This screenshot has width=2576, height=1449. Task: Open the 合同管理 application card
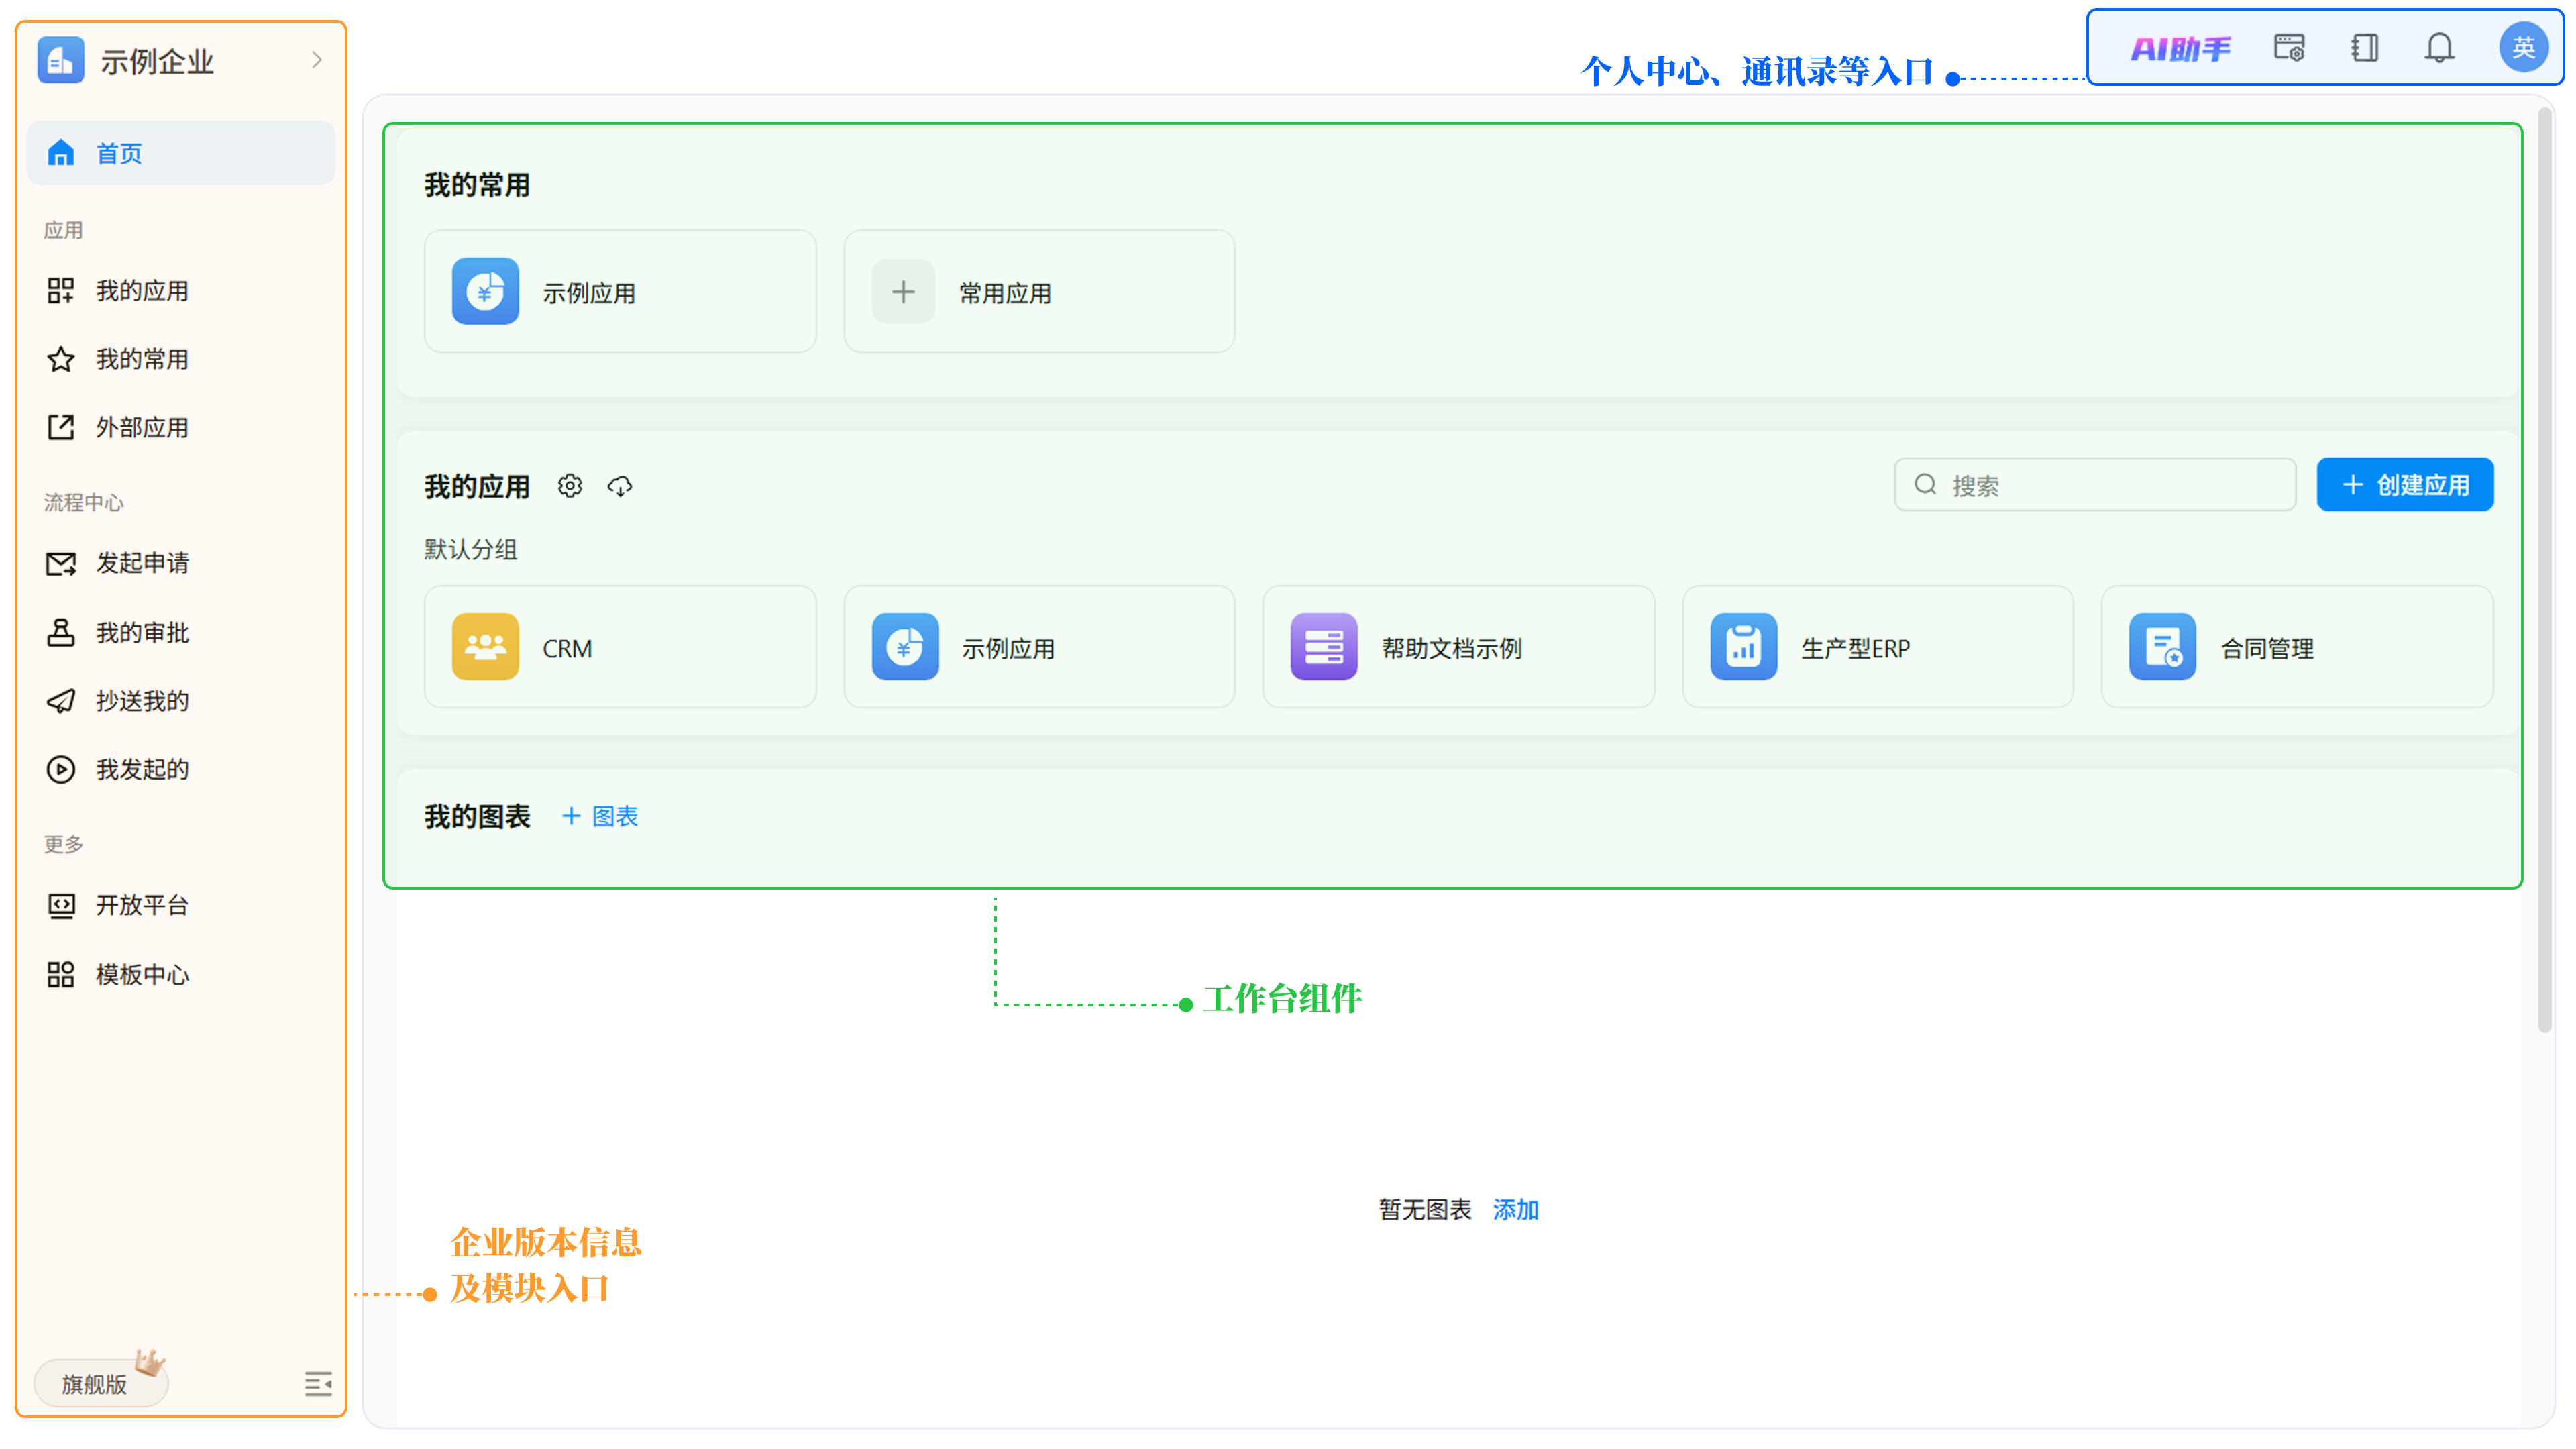point(2296,648)
